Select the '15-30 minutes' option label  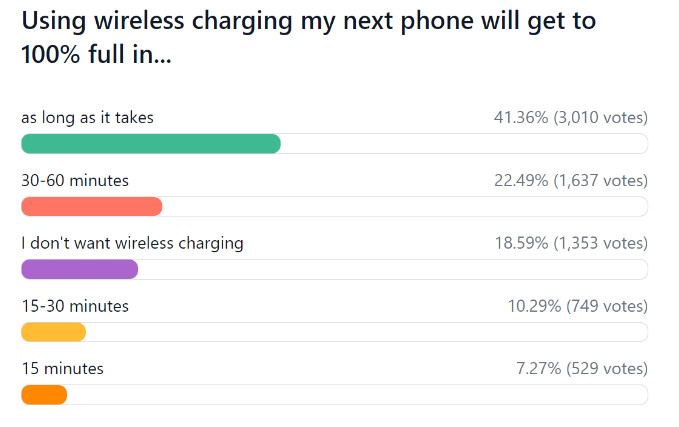75,306
